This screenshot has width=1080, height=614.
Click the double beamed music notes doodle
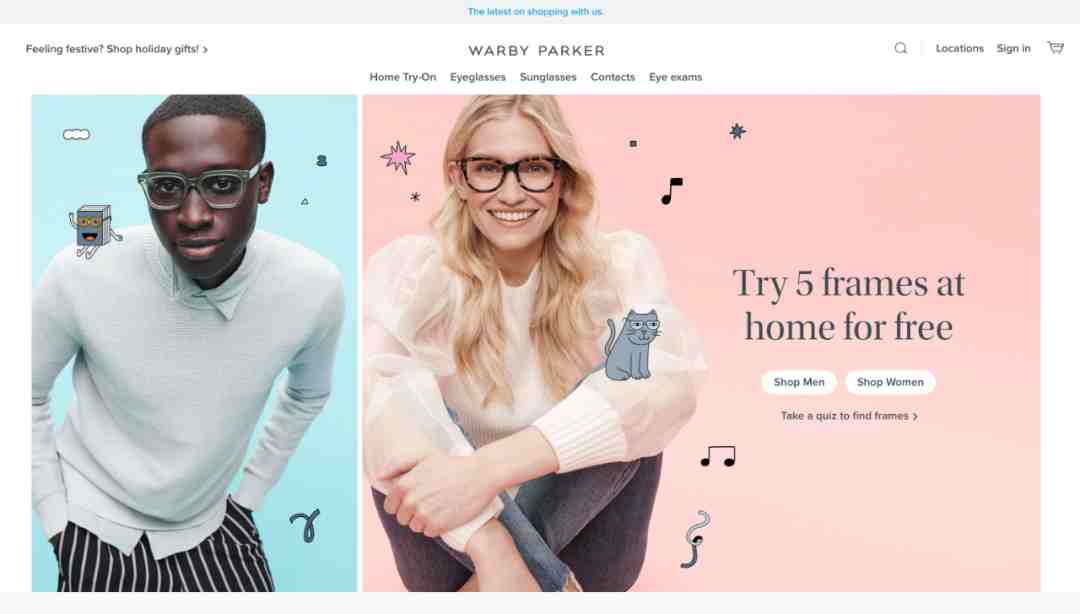pos(718,456)
